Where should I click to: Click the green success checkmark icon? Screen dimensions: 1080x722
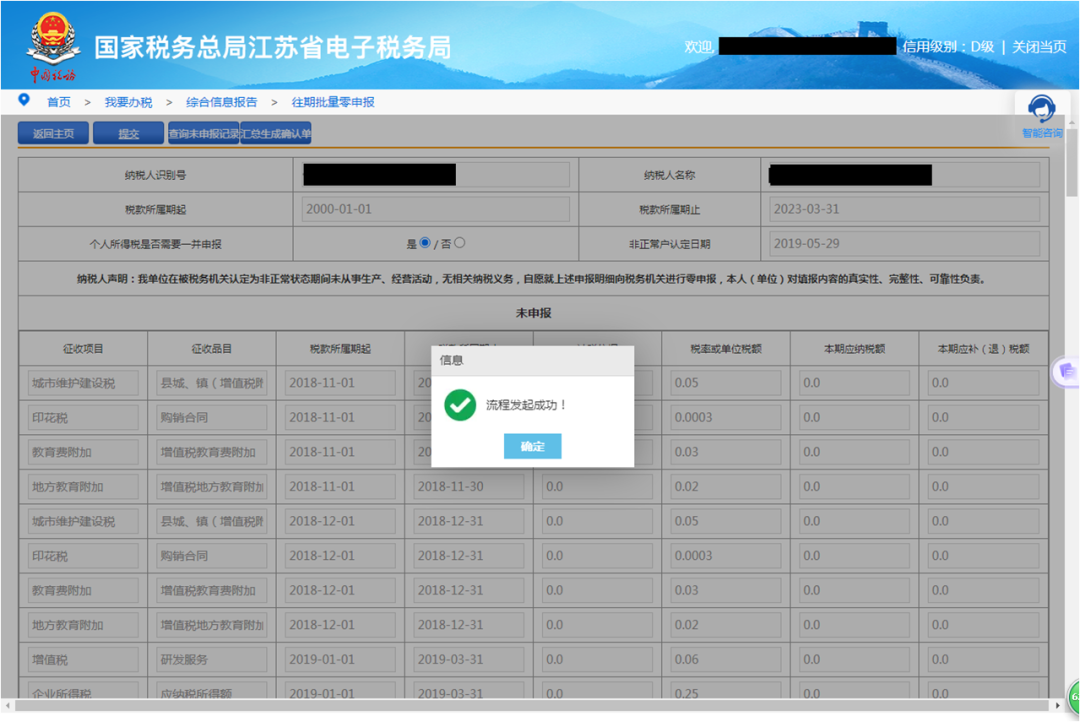tap(460, 405)
